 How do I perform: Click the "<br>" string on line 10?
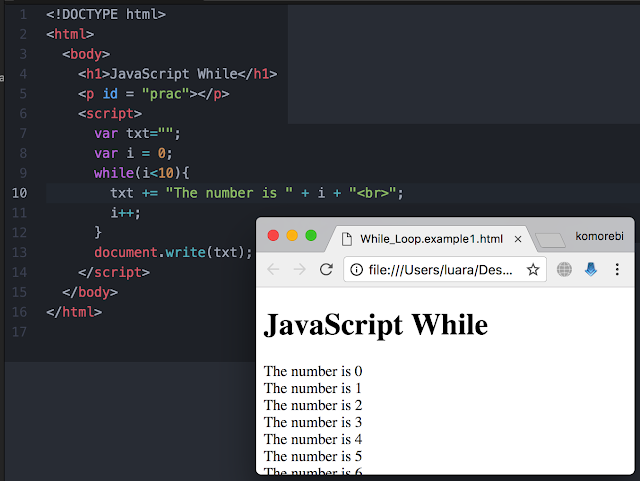[372, 193]
